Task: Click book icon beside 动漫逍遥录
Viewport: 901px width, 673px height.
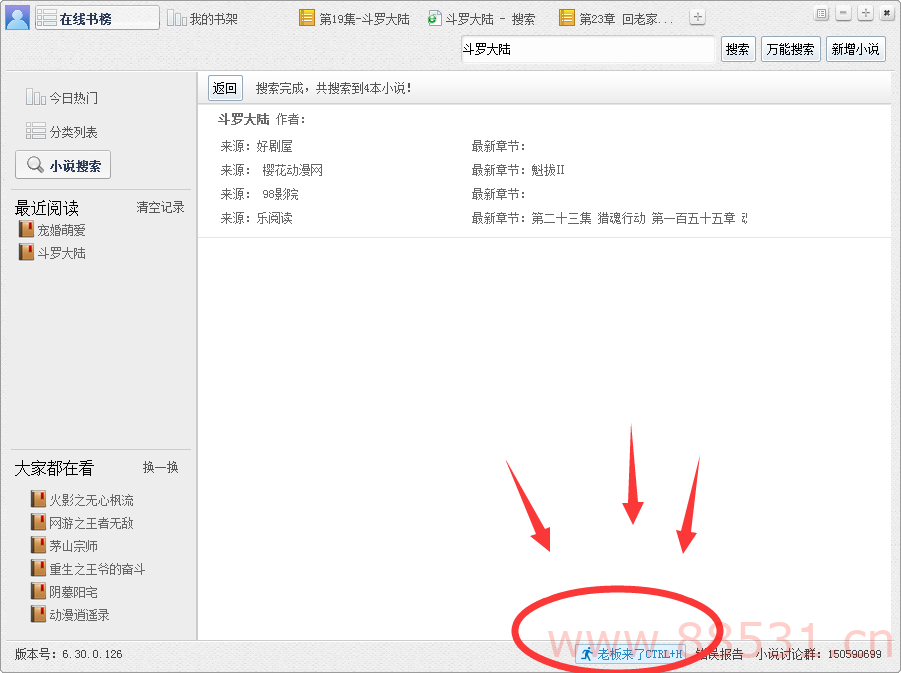Action: 38,614
